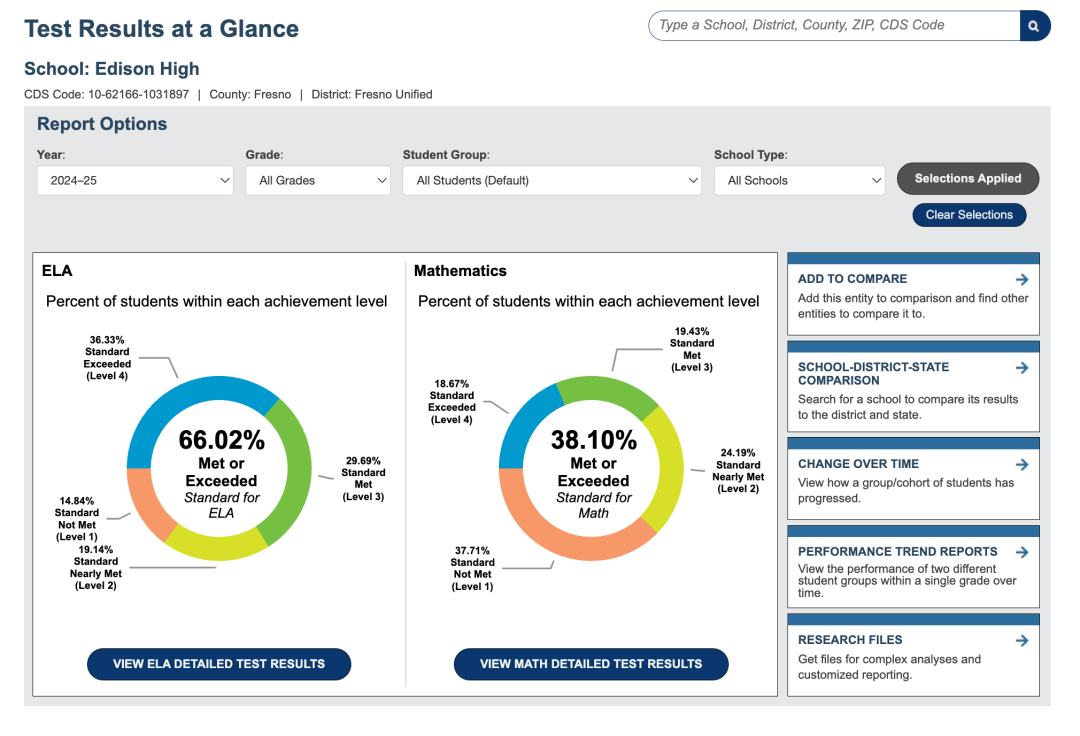Expand the Grade dropdown set to All Grades
Viewport: 1080px width, 736px height.
318,180
